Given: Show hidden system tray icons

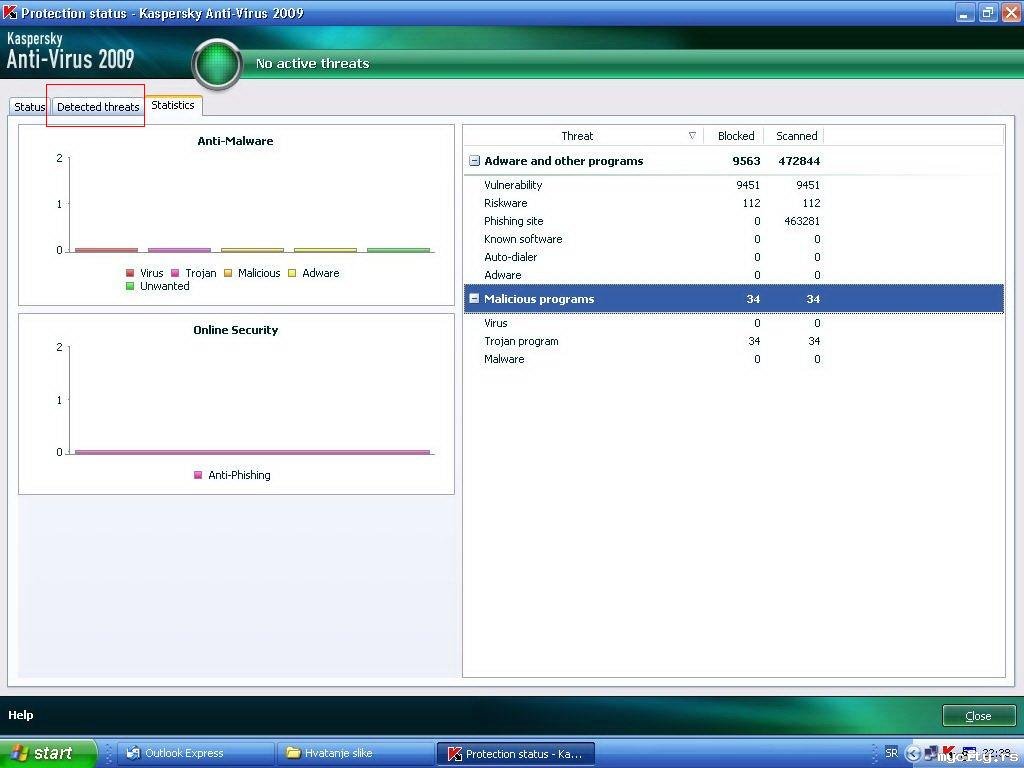Looking at the screenshot, I should coord(912,753).
